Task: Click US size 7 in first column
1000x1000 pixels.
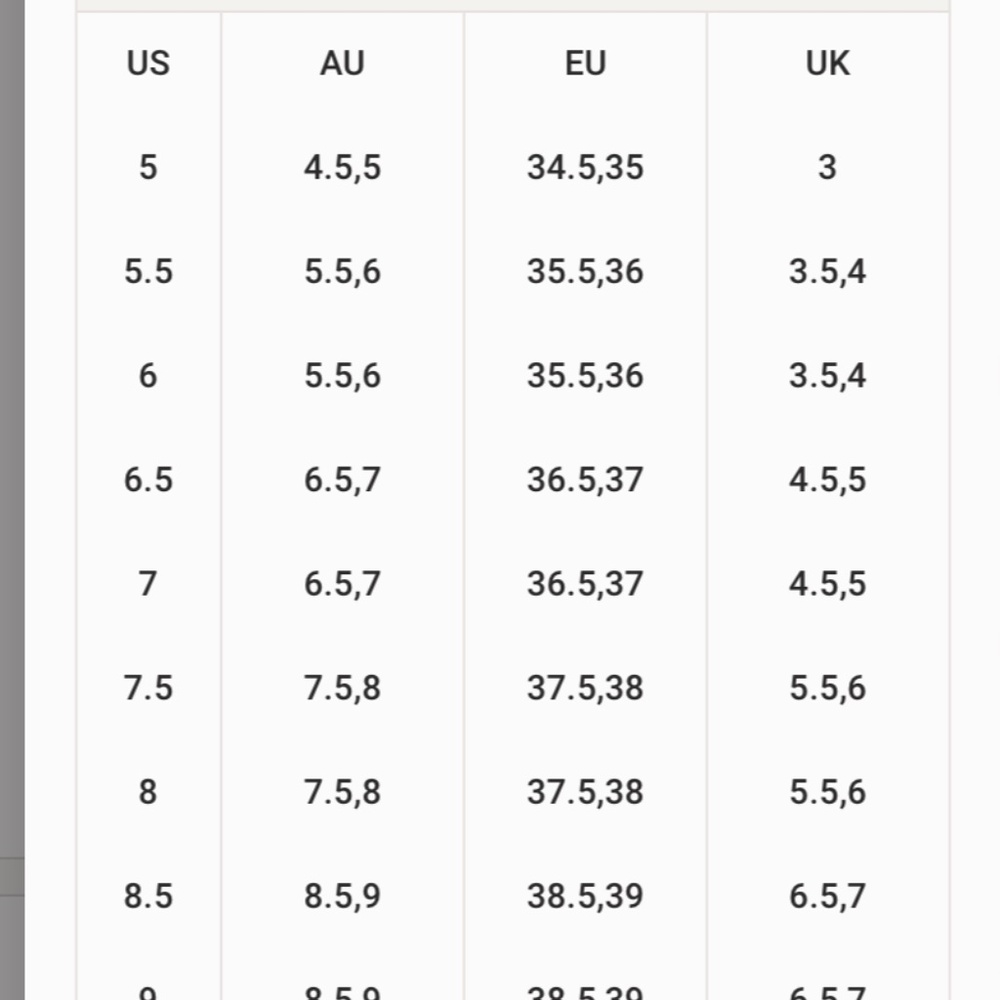Action: 148,583
